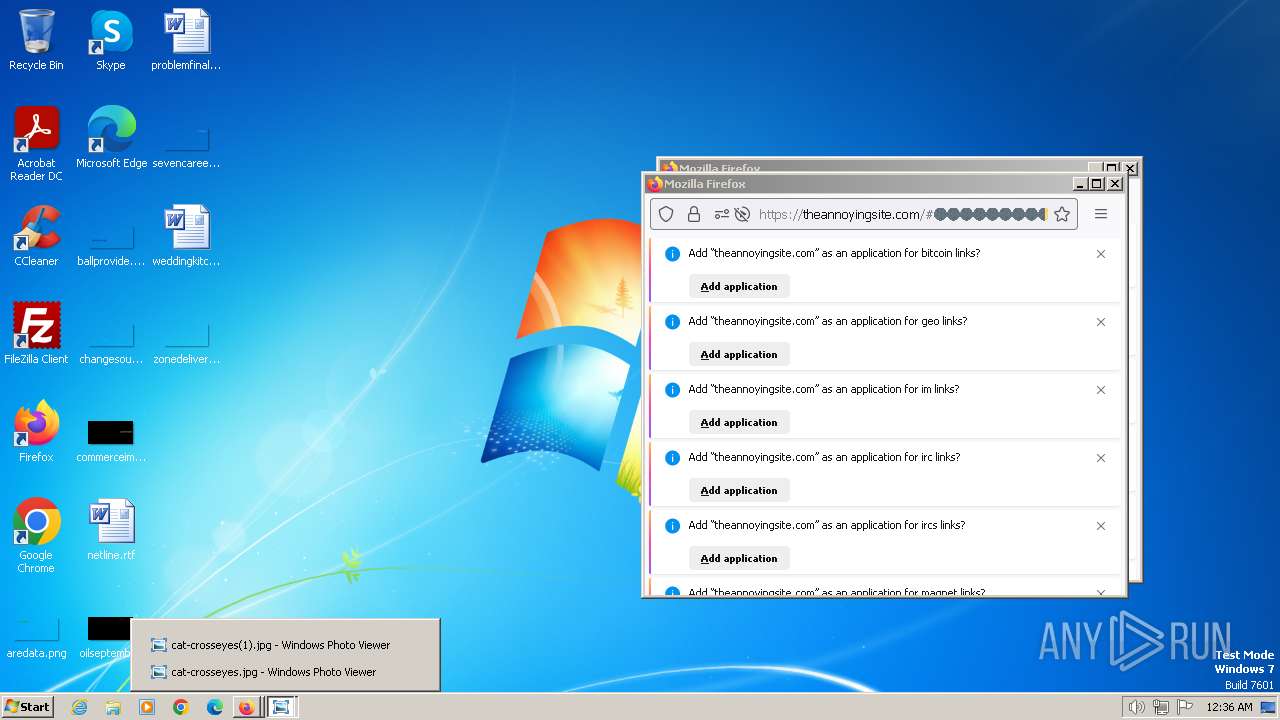Viewport: 1280px width, 720px height.
Task: Open the Windows Start menu
Action: (x=28, y=706)
